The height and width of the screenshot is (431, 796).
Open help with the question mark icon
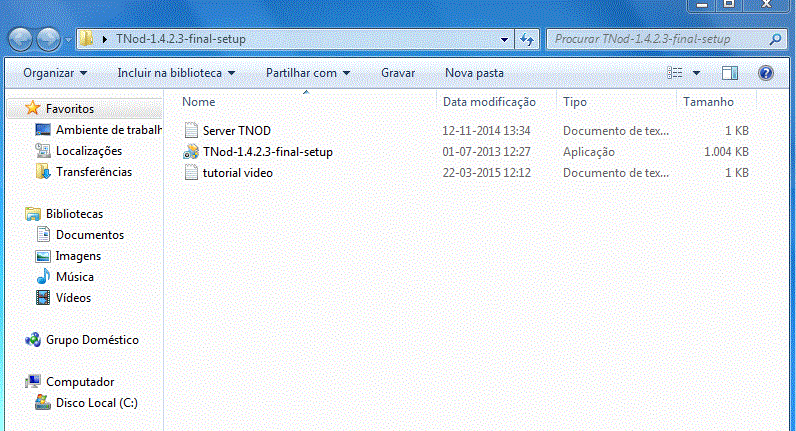[x=766, y=73]
